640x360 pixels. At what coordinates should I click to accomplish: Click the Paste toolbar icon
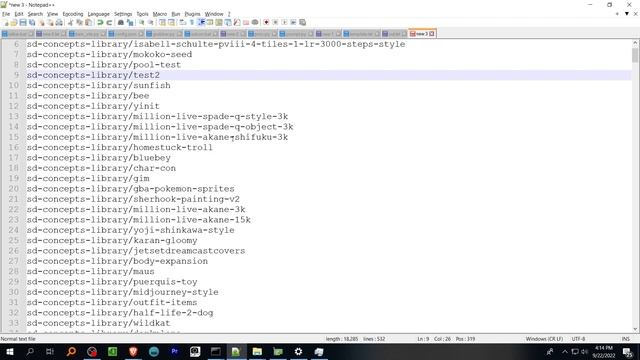pyautogui.click(x=88, y=22)
